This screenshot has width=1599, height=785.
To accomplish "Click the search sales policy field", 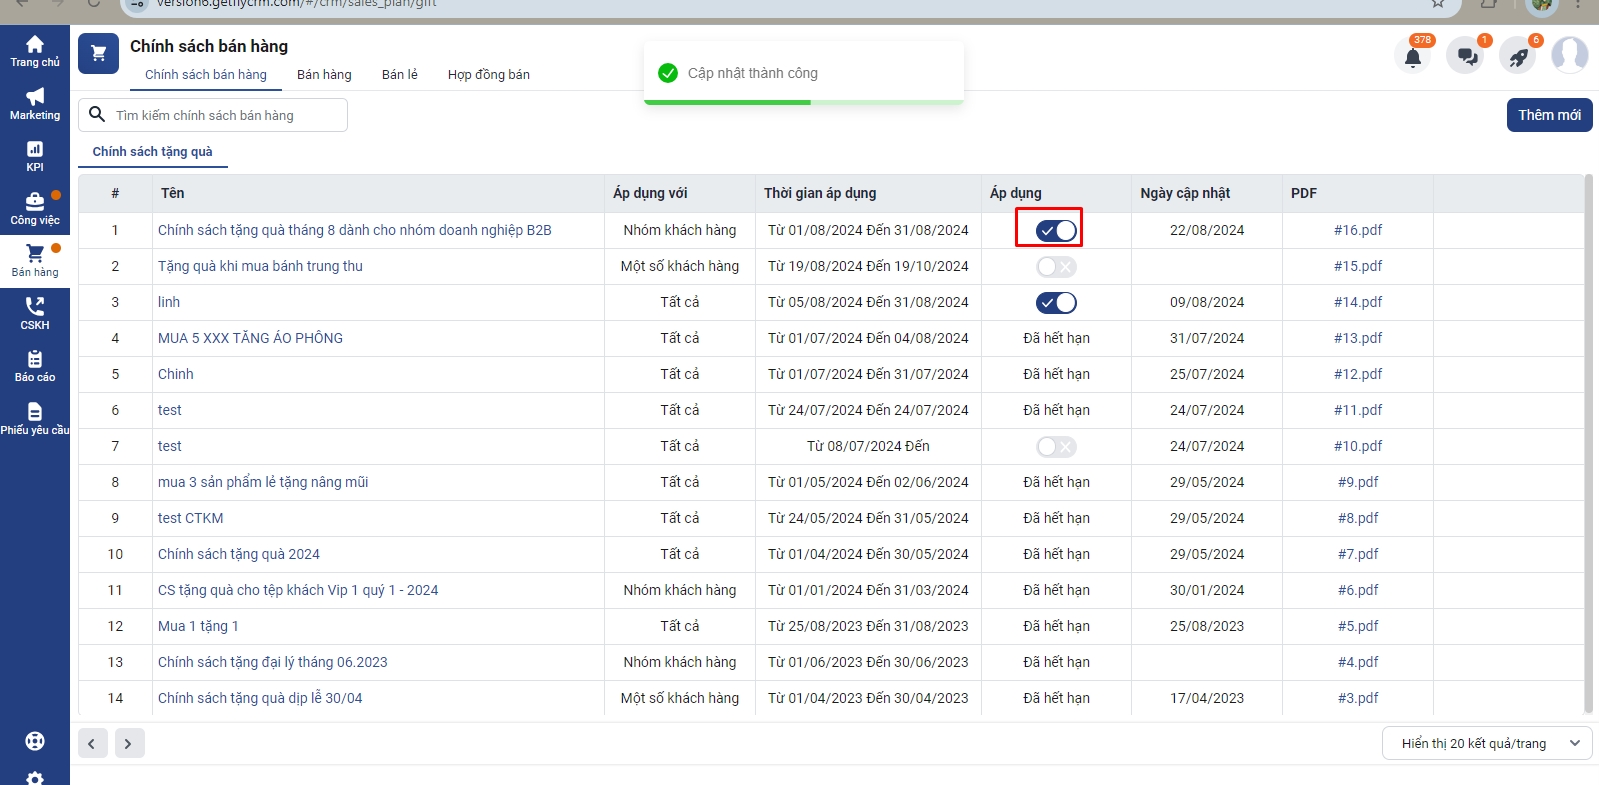I will [225, 115].
